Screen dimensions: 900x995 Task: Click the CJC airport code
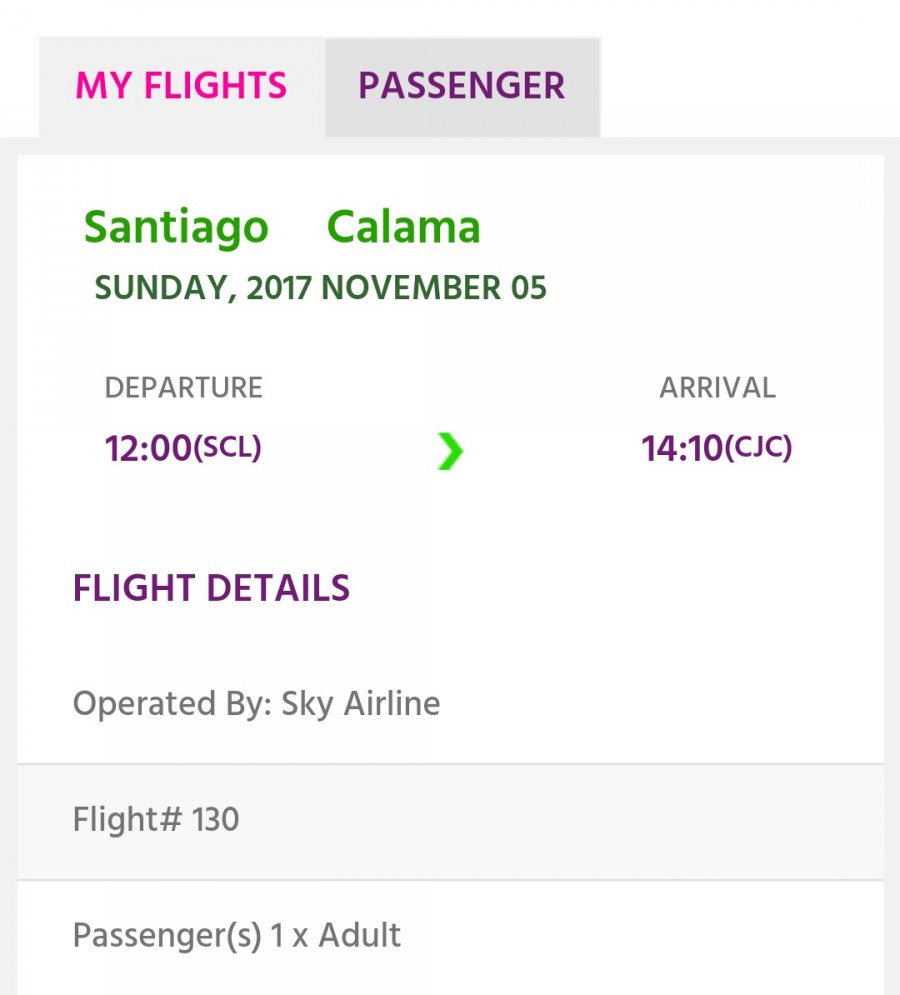pyautogui.click(x=758, y=448)
